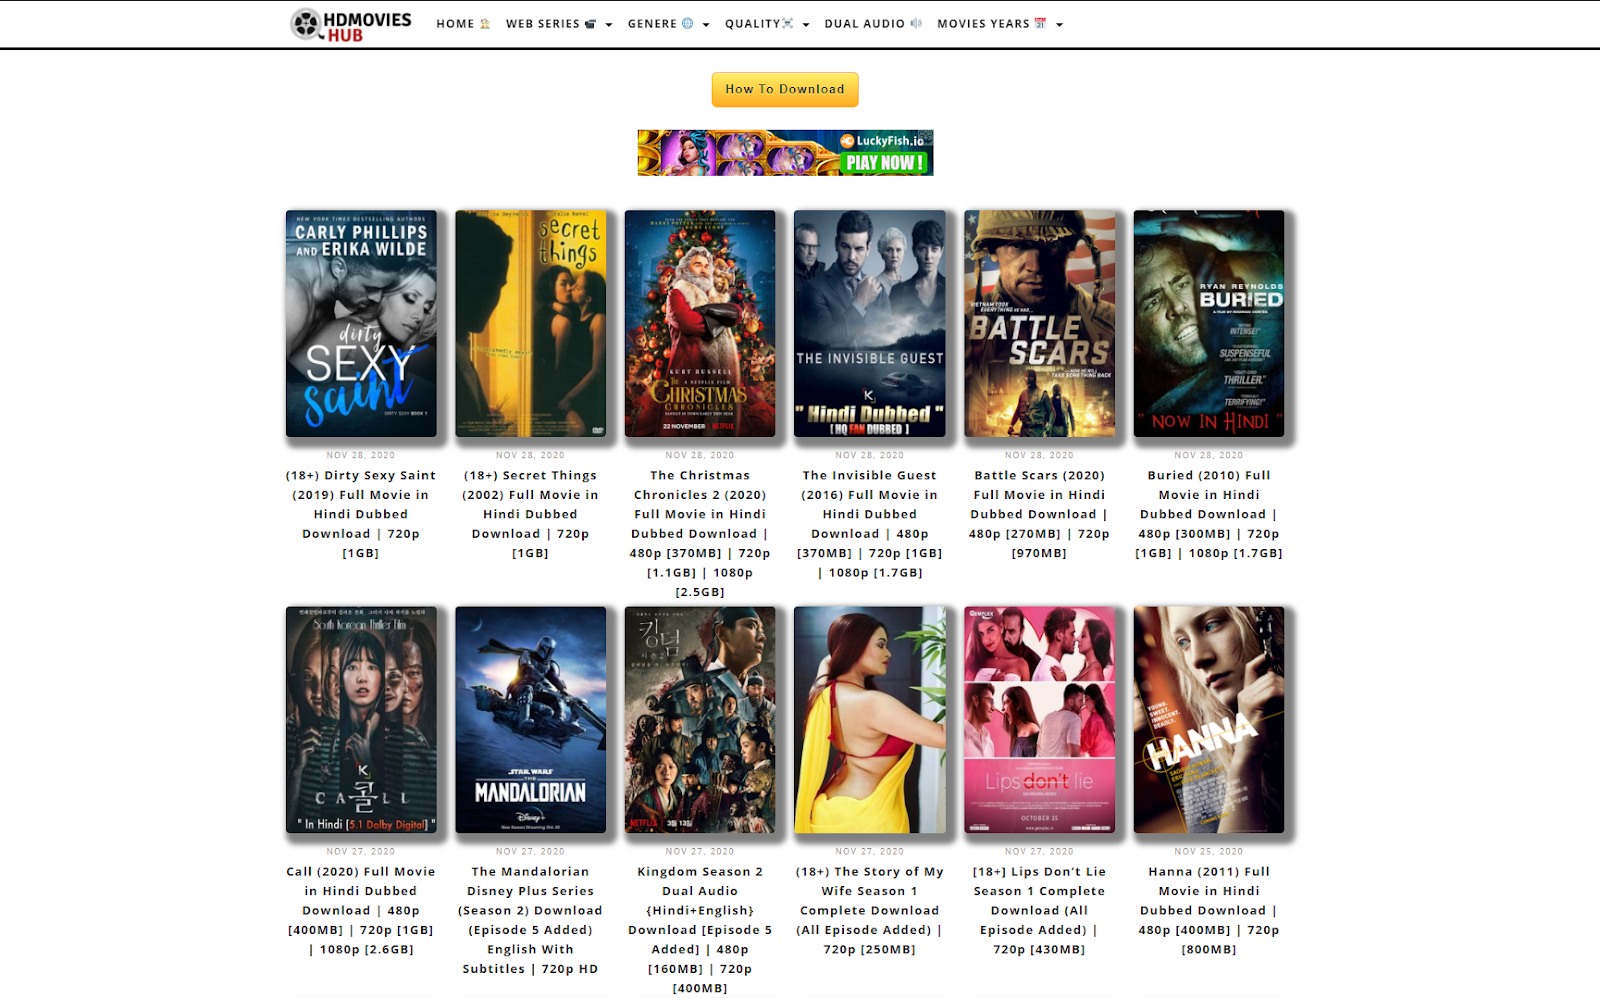Follow The Invisible Guest (2016) title link
The width and height of the screenshot is (1600, 998).
(x=870, y=524)
